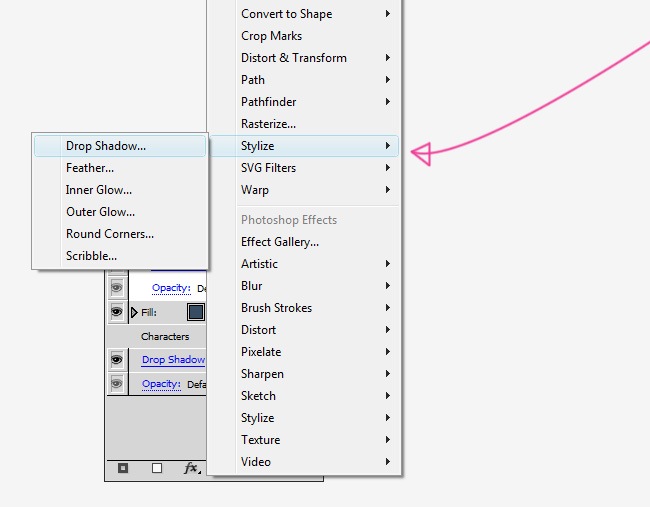Select Inner Glow... effect
This screenshot has height=507, width=650.
coord(120,190)
